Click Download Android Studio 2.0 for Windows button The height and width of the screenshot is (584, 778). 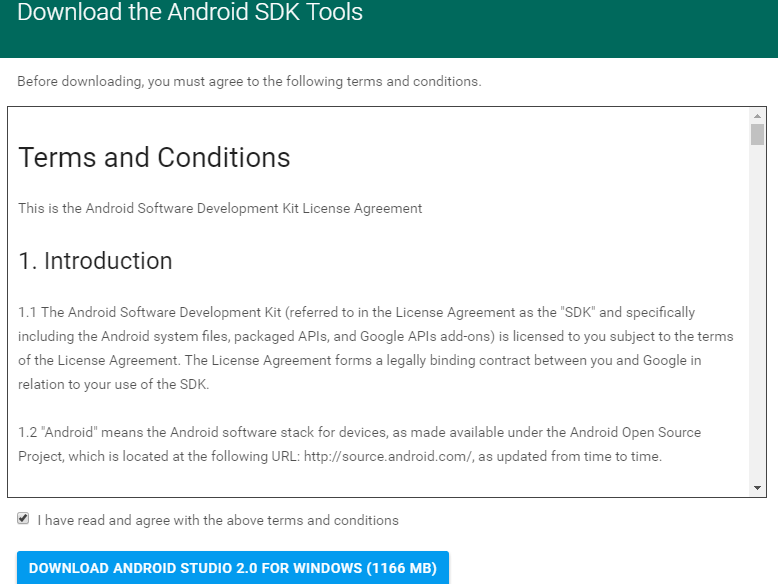(233, 568)
